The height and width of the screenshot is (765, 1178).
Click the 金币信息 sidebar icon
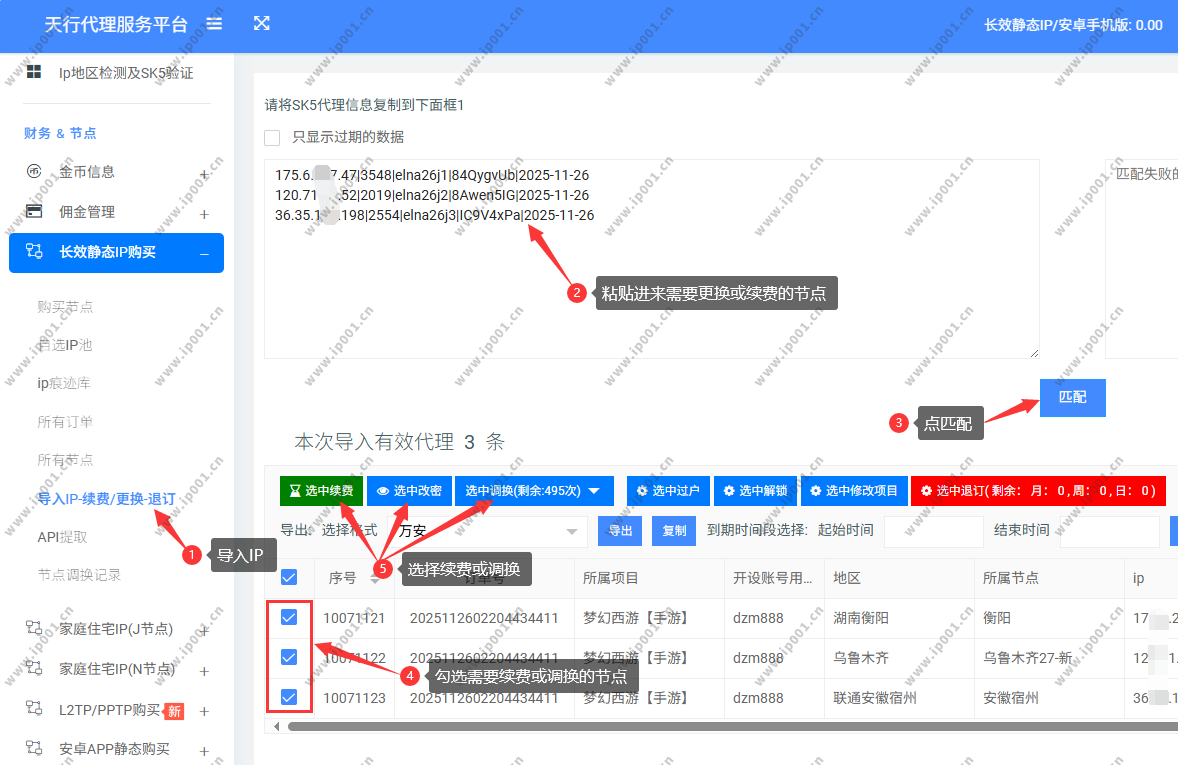pos(33,171)
